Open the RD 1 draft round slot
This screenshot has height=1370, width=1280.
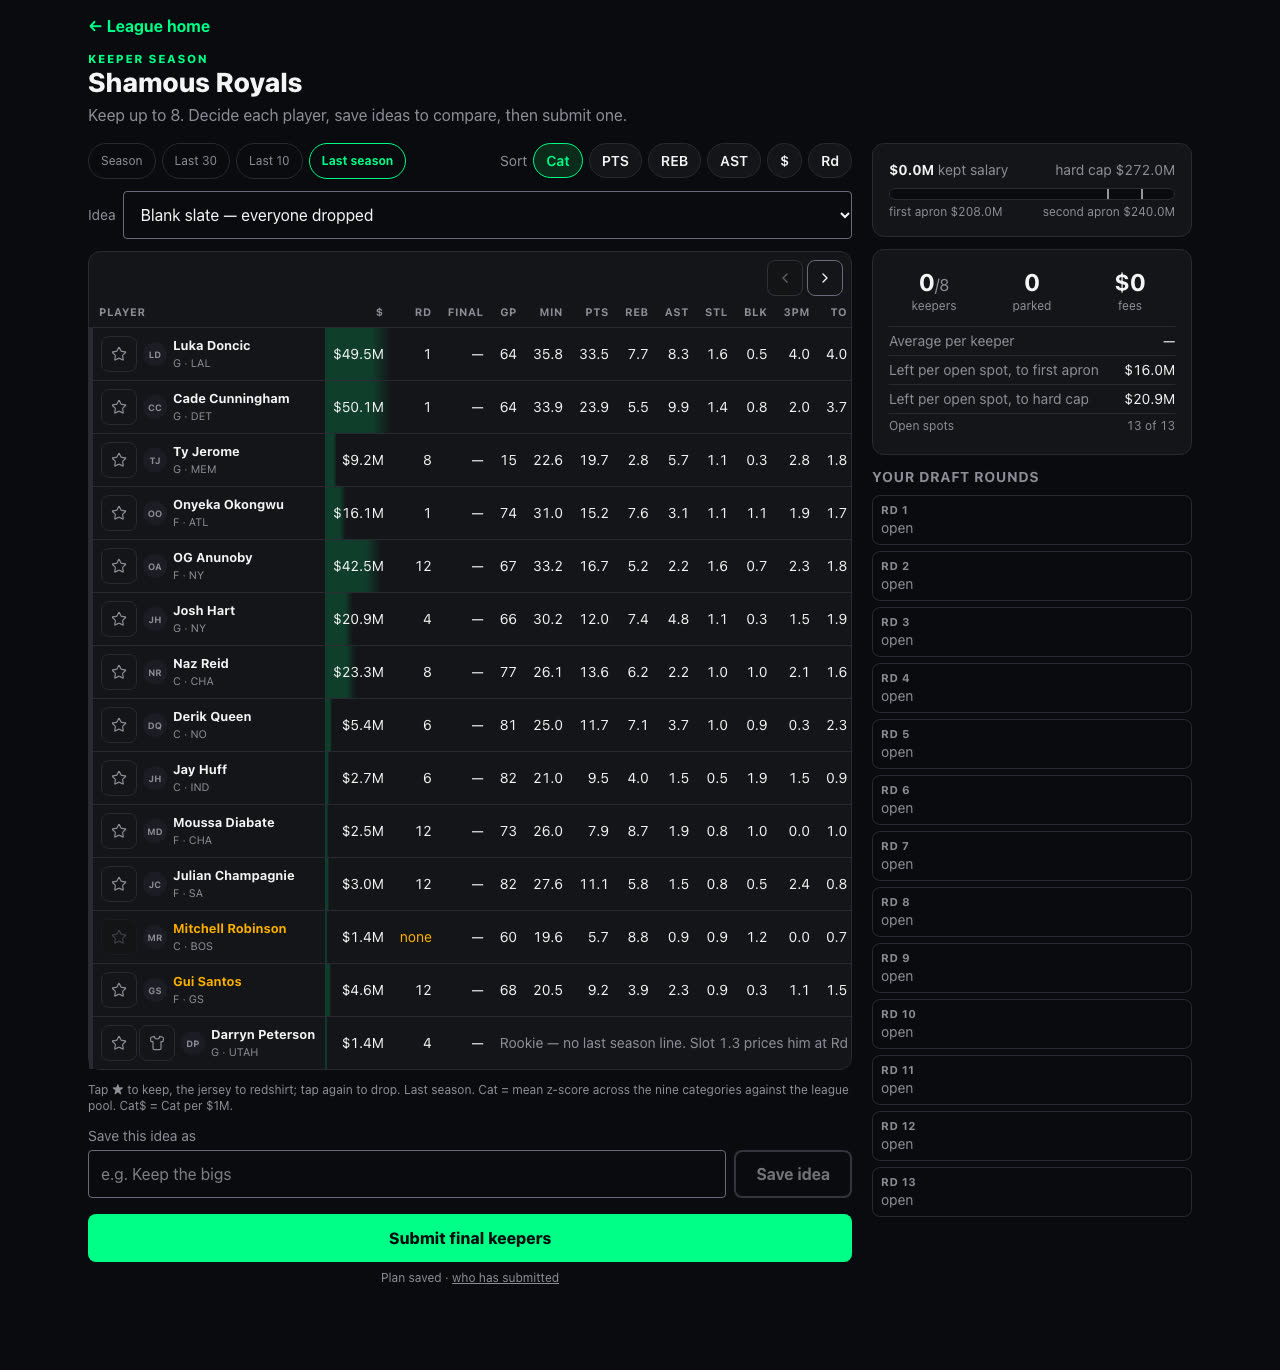tap(1032, 520)
